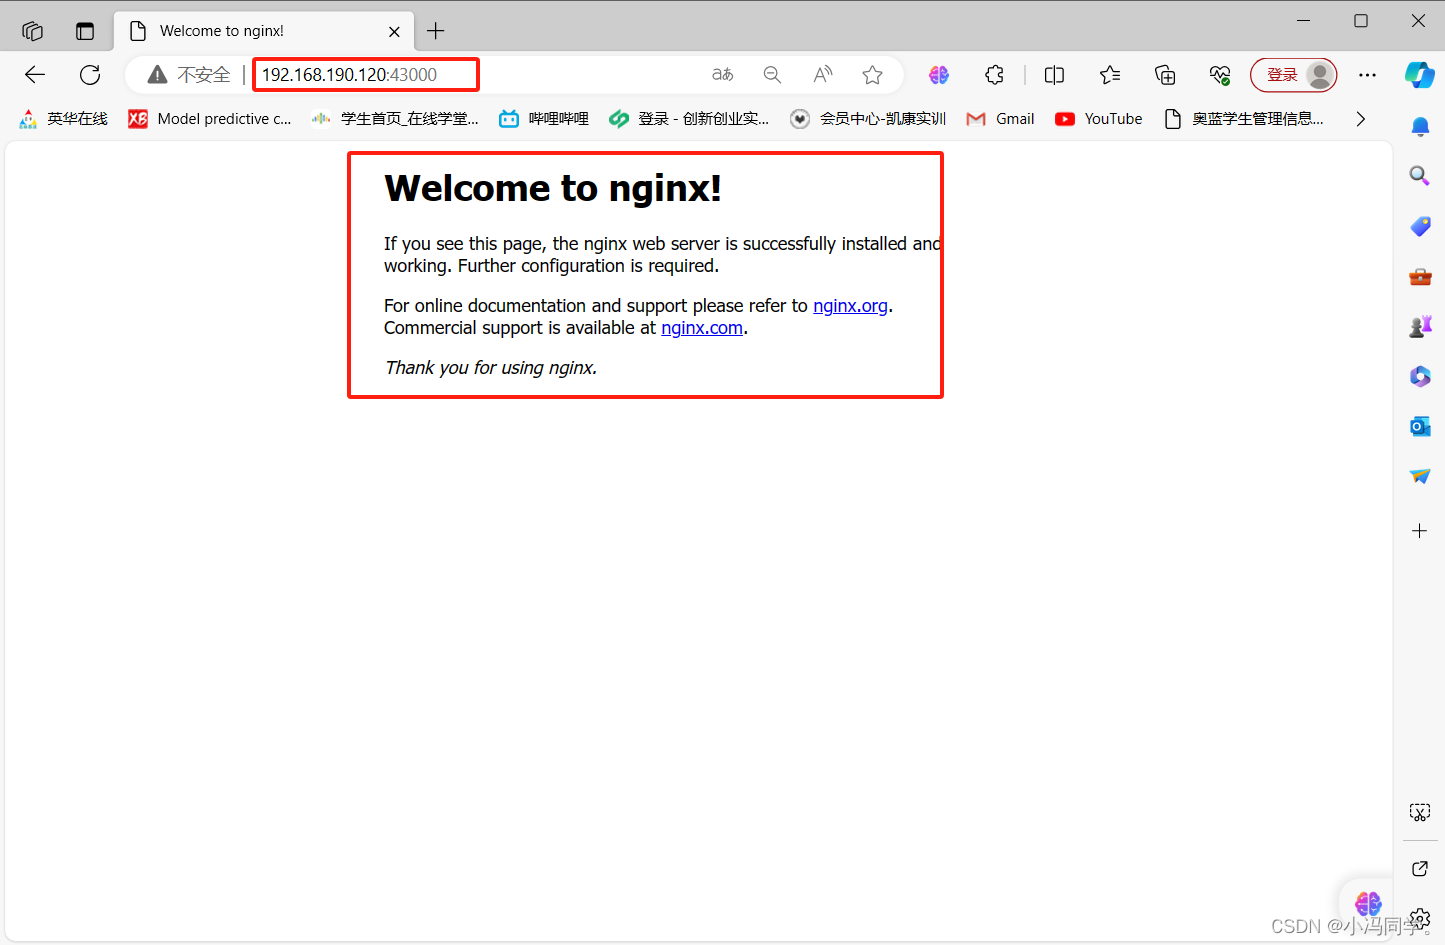This screenshot has height=945, width=1445.
Task: Add this page to favorites star
Action: click(872, 75)
